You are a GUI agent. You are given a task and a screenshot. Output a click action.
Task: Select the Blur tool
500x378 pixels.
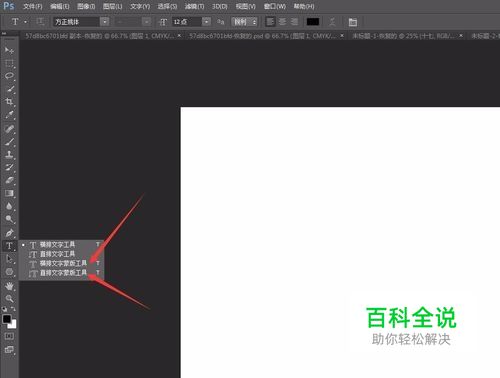point(9,206)
